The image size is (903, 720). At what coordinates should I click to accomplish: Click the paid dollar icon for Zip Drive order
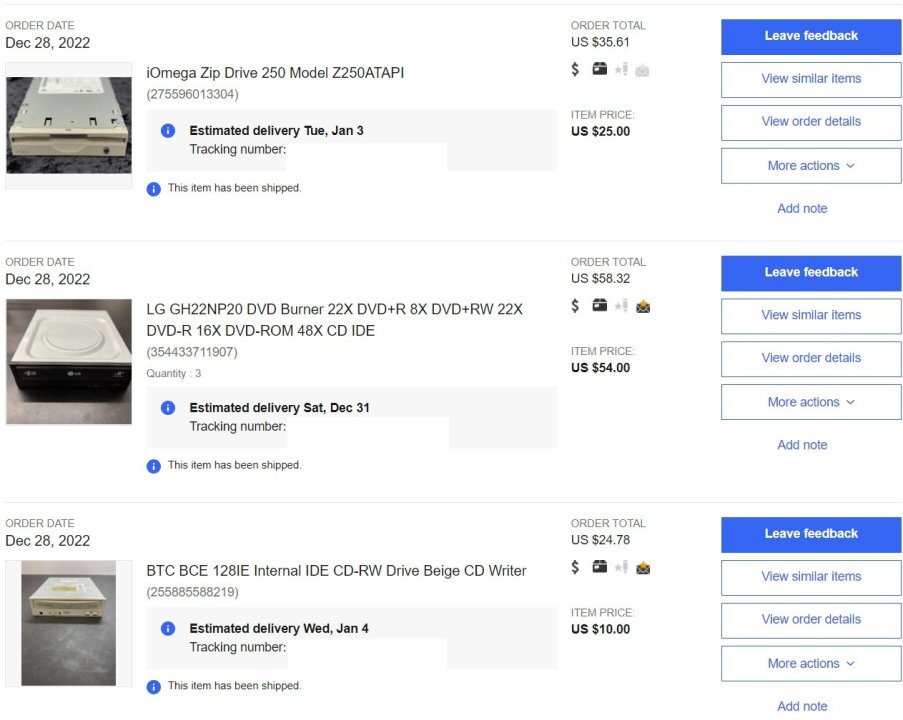[575, 69]
